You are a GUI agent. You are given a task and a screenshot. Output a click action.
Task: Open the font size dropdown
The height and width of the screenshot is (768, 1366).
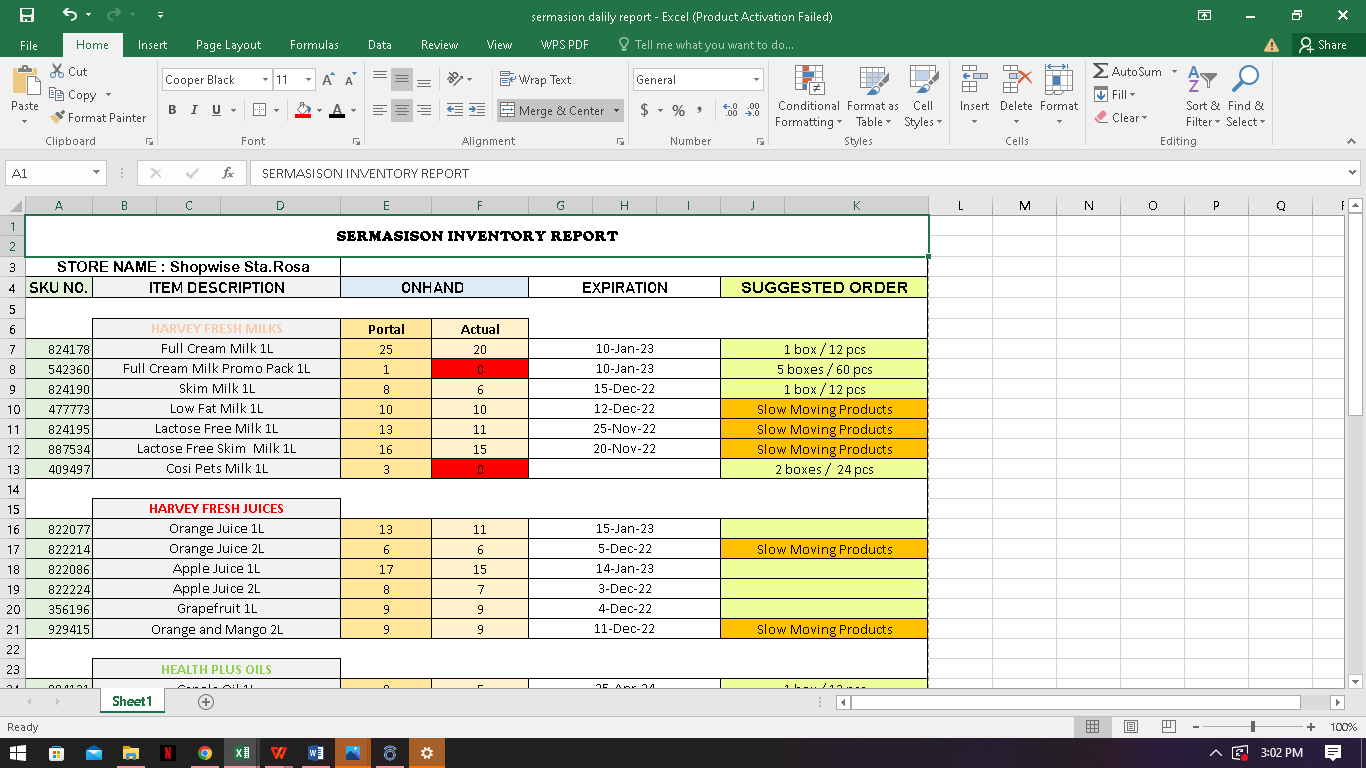point(309,80)
